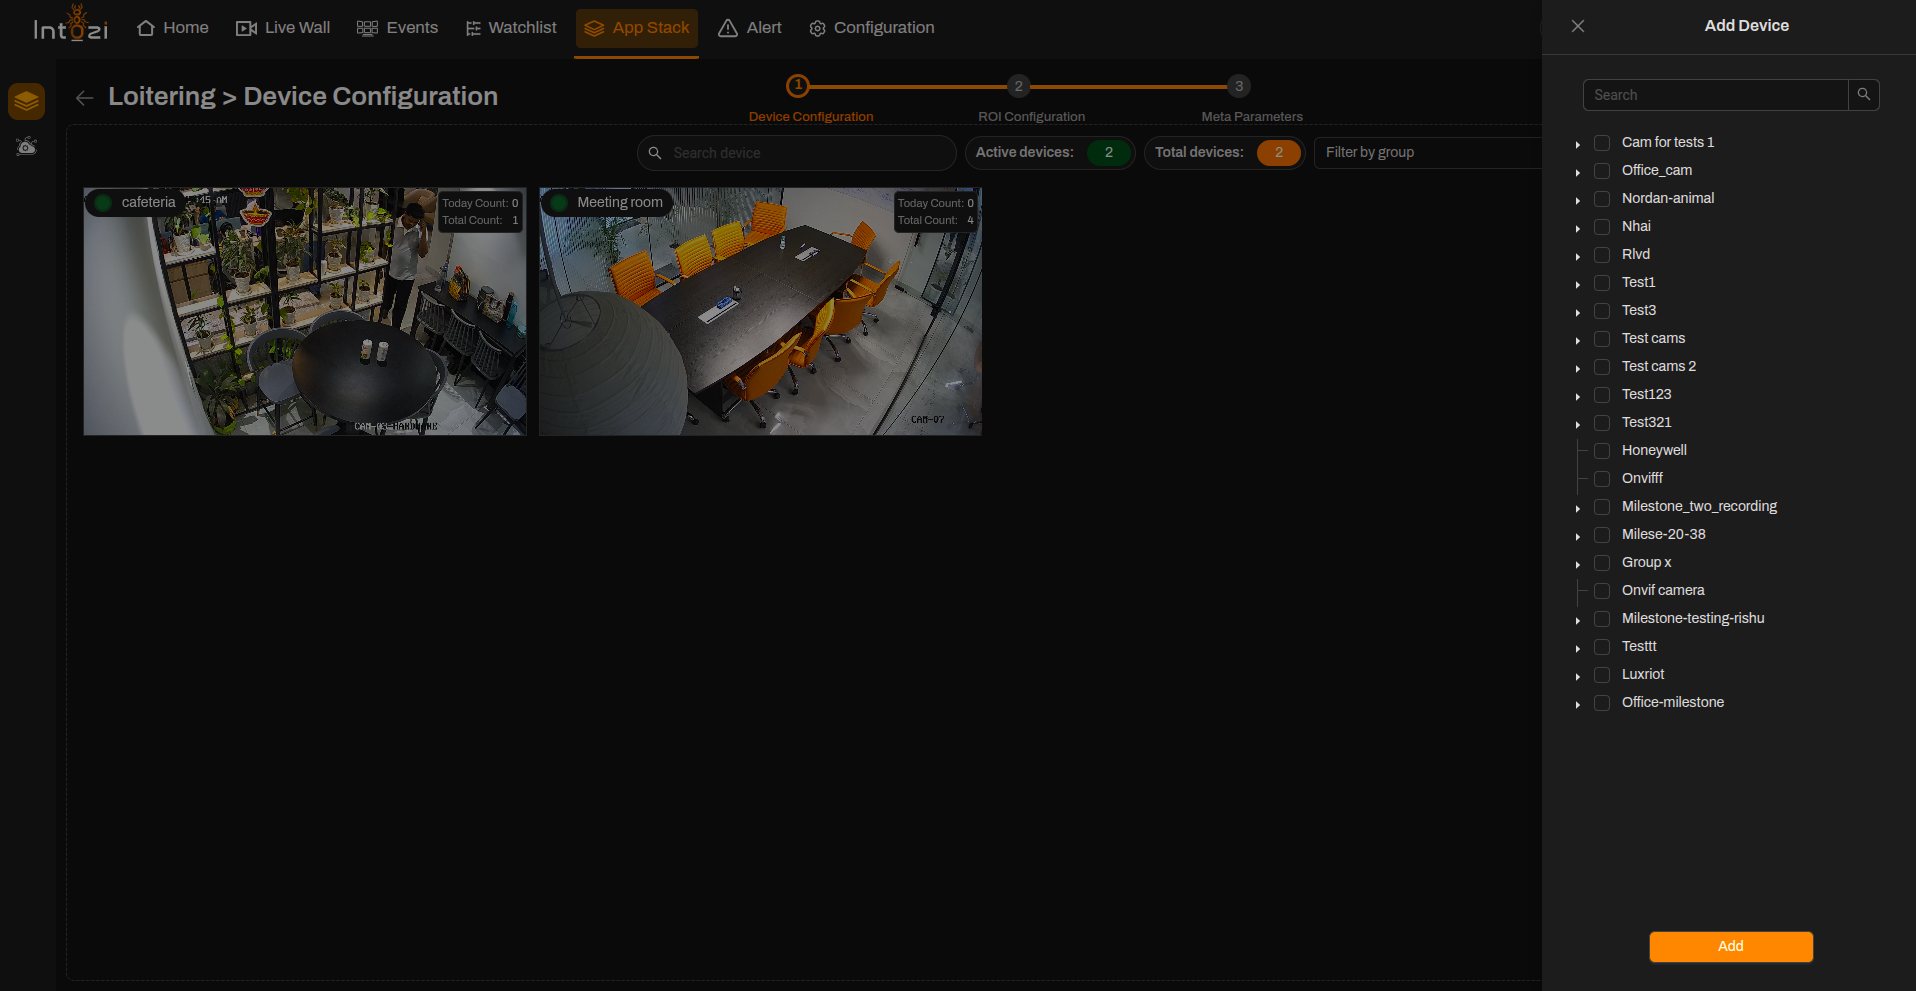Screen dimensions: 1916x991
Task: Go back using the left arrow
Action: click(x=85, y=97)
